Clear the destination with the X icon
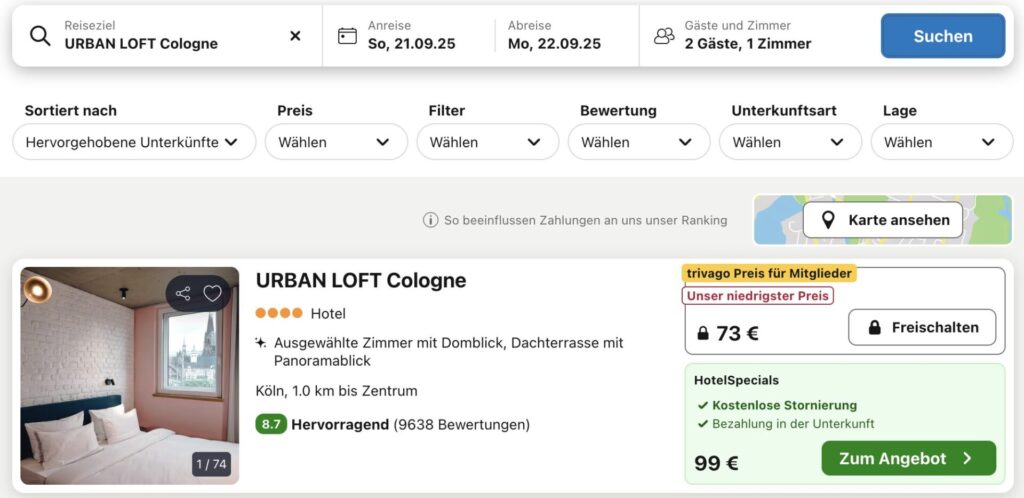Screen dimensions: 1024x498 (x=295, y=36)
